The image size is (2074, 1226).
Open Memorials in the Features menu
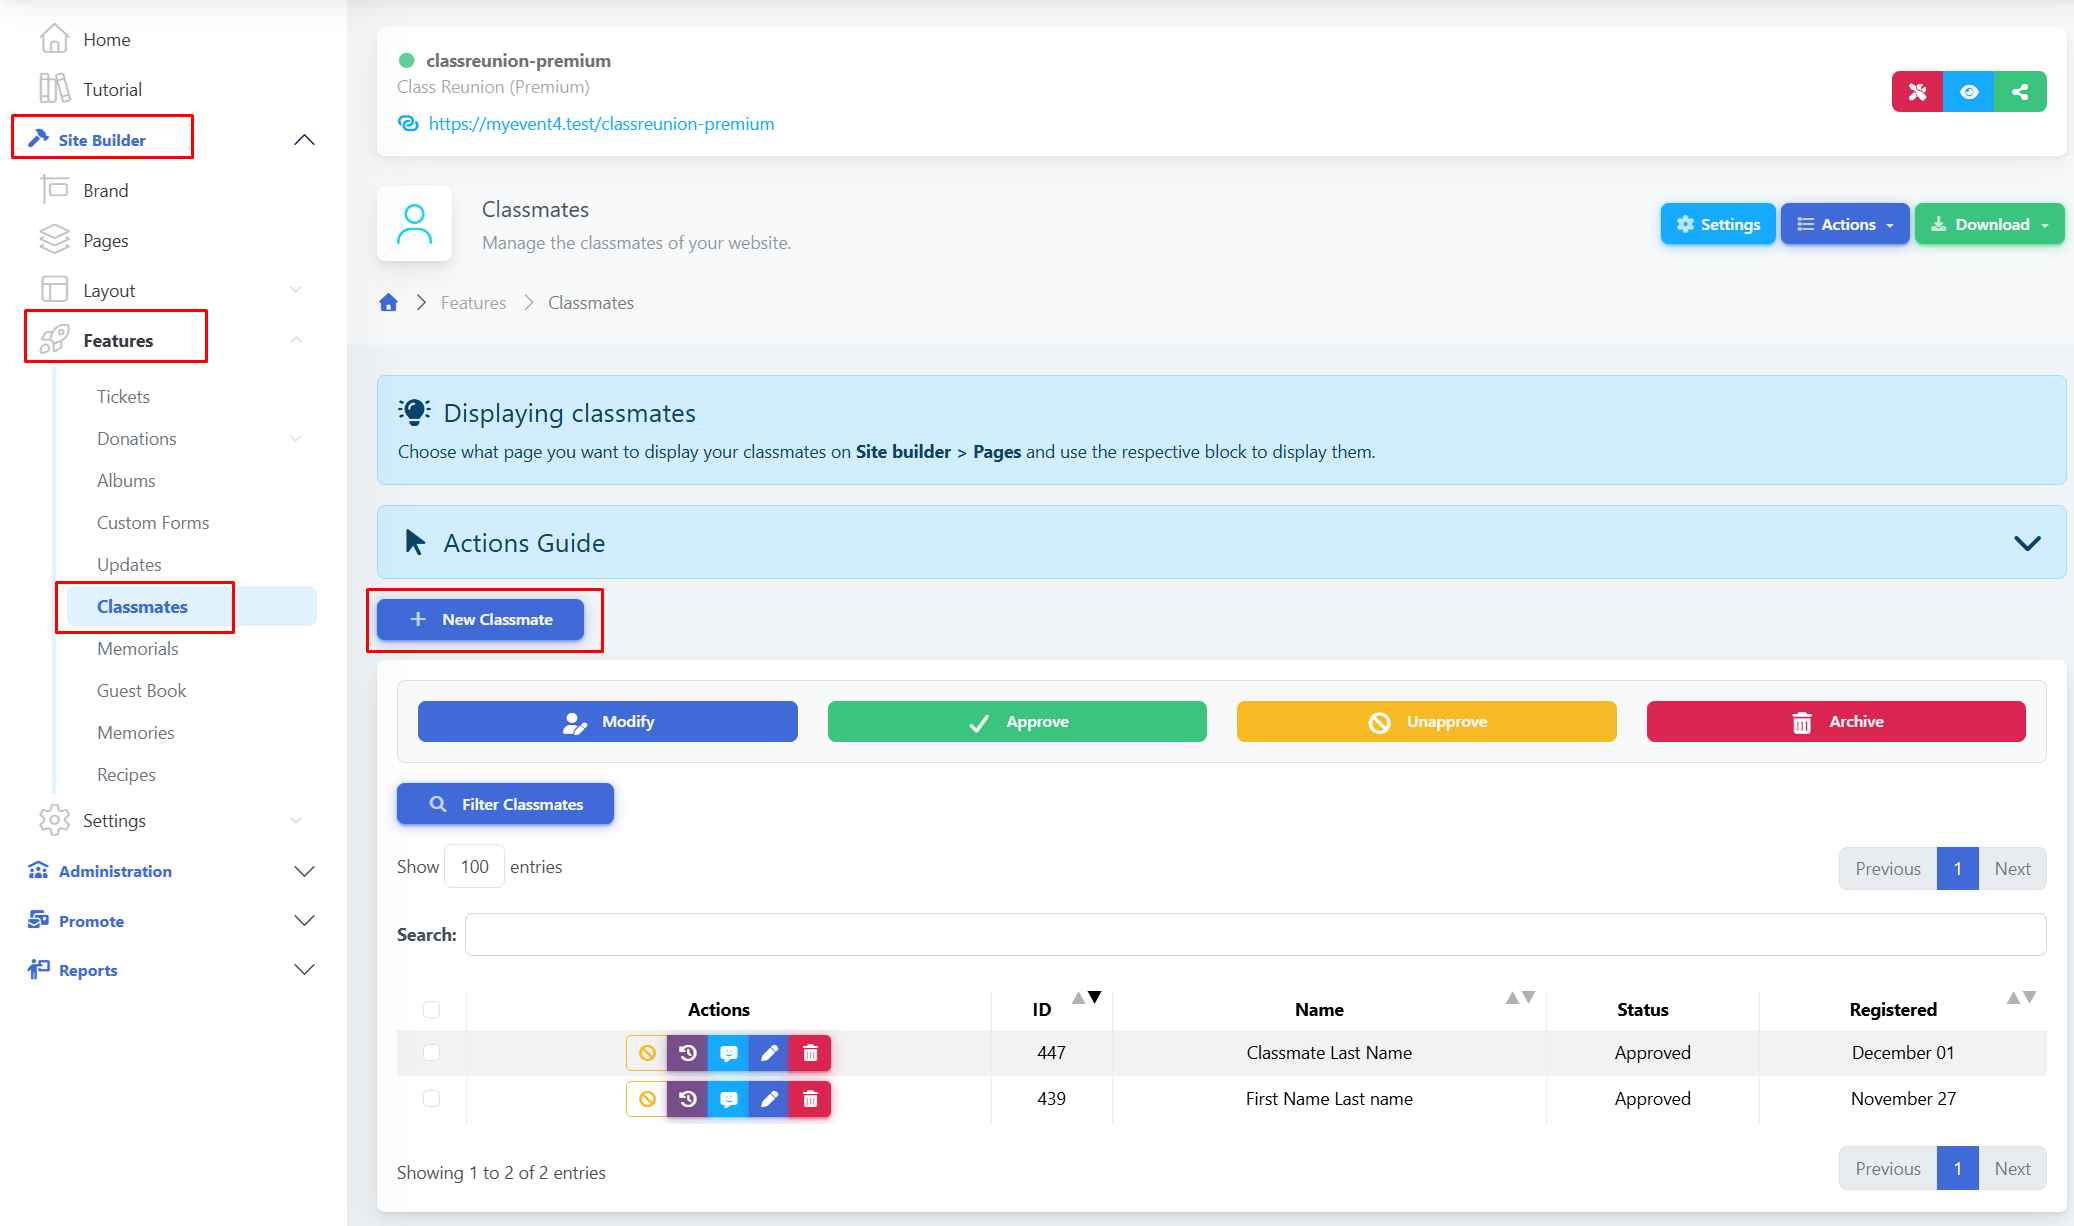pyautogui.click(x=138, y=649)
